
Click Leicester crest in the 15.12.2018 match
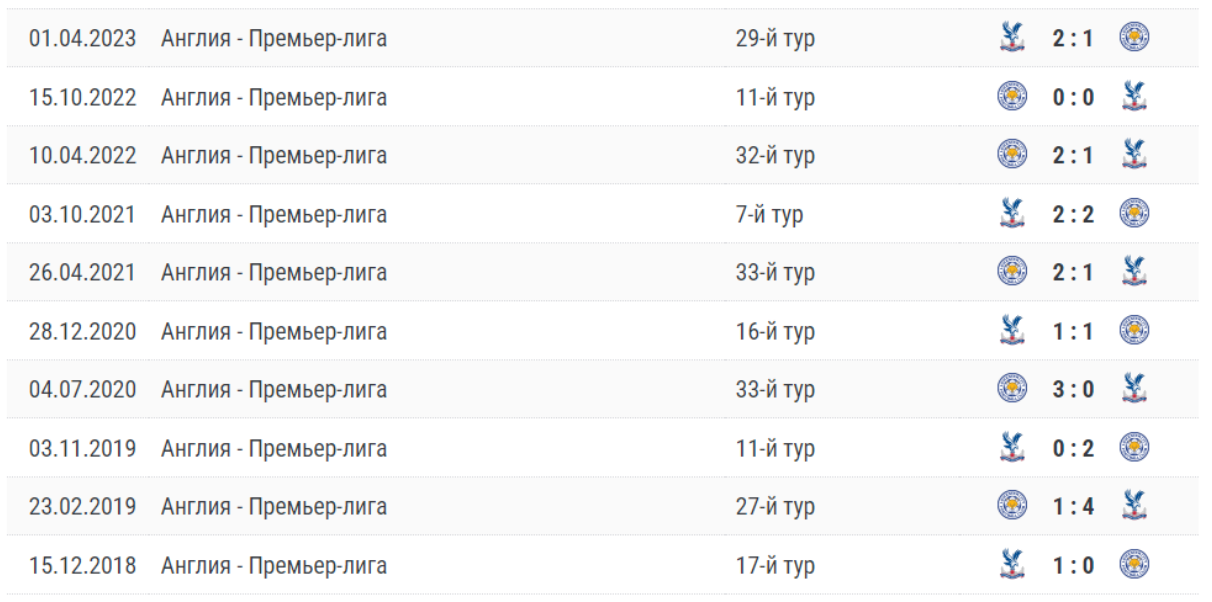1134,565
